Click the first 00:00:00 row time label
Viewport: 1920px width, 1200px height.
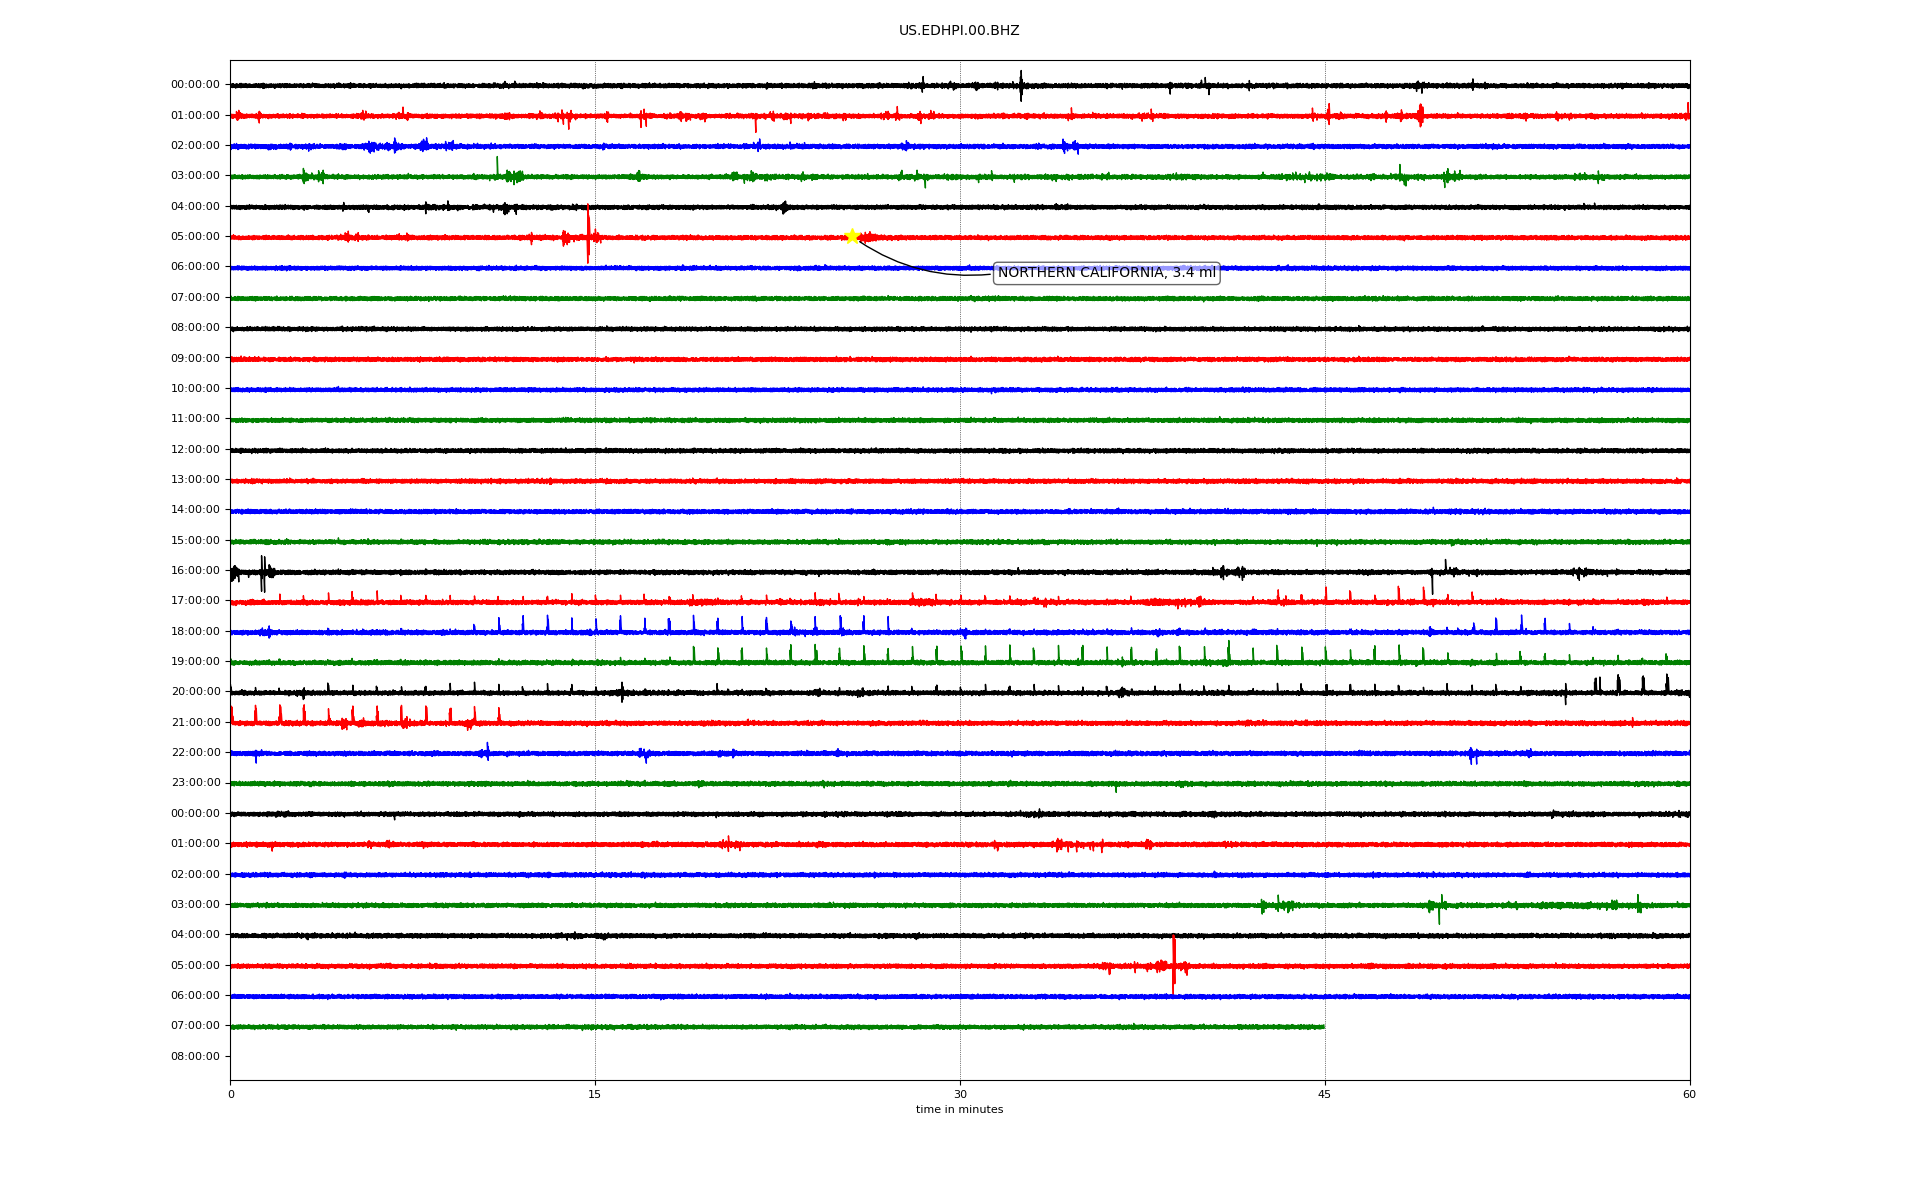click(195, 85)
